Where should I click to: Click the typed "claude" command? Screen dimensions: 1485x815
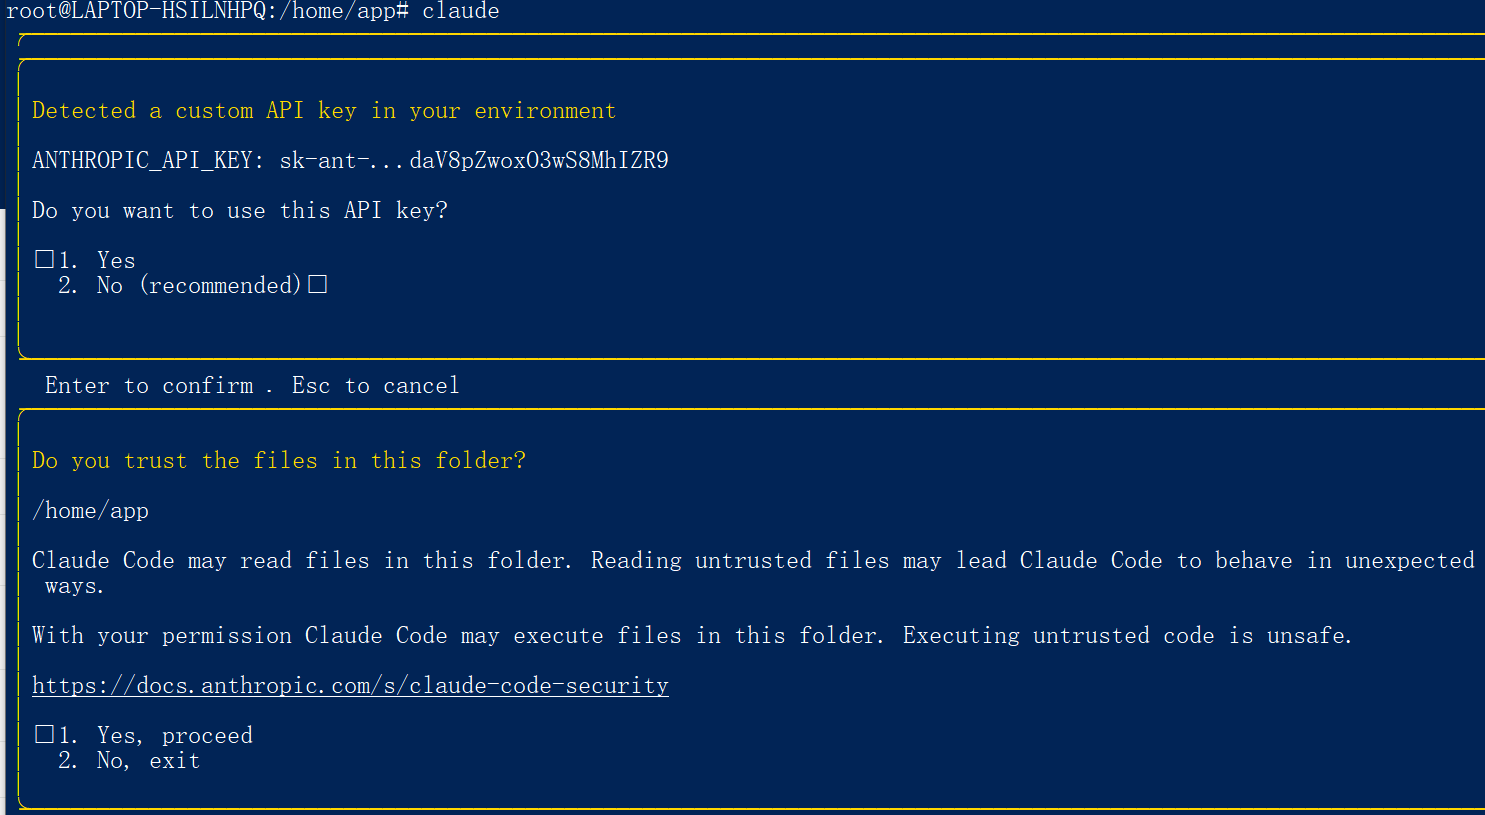tap(460, 11)
